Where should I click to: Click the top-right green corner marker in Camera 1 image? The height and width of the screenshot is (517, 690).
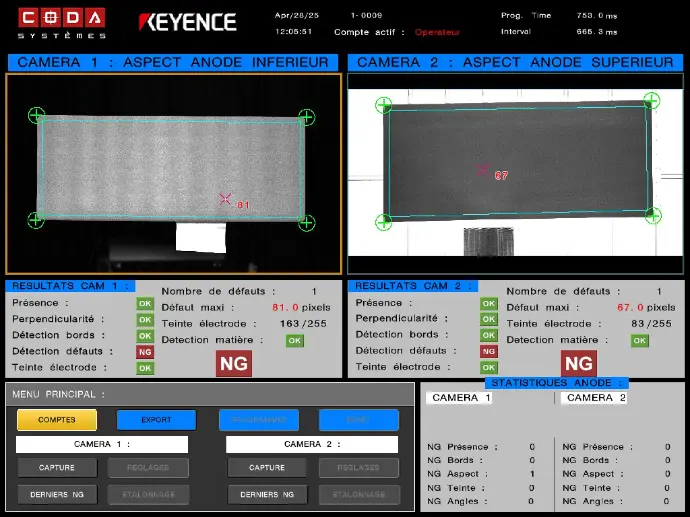[x=306, y=117]
